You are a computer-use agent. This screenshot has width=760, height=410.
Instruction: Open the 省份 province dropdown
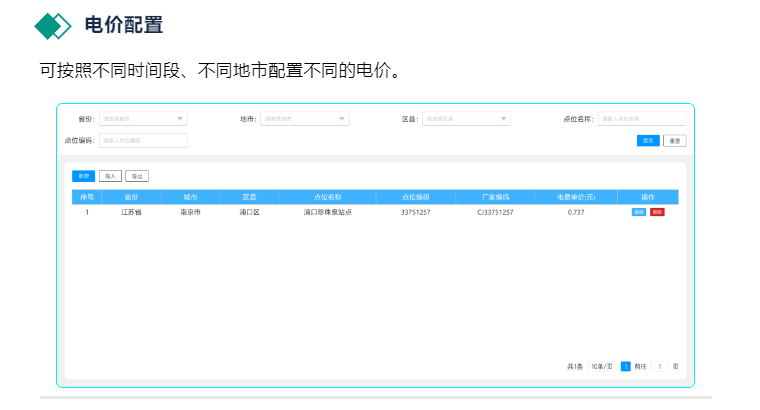[143, 119]
